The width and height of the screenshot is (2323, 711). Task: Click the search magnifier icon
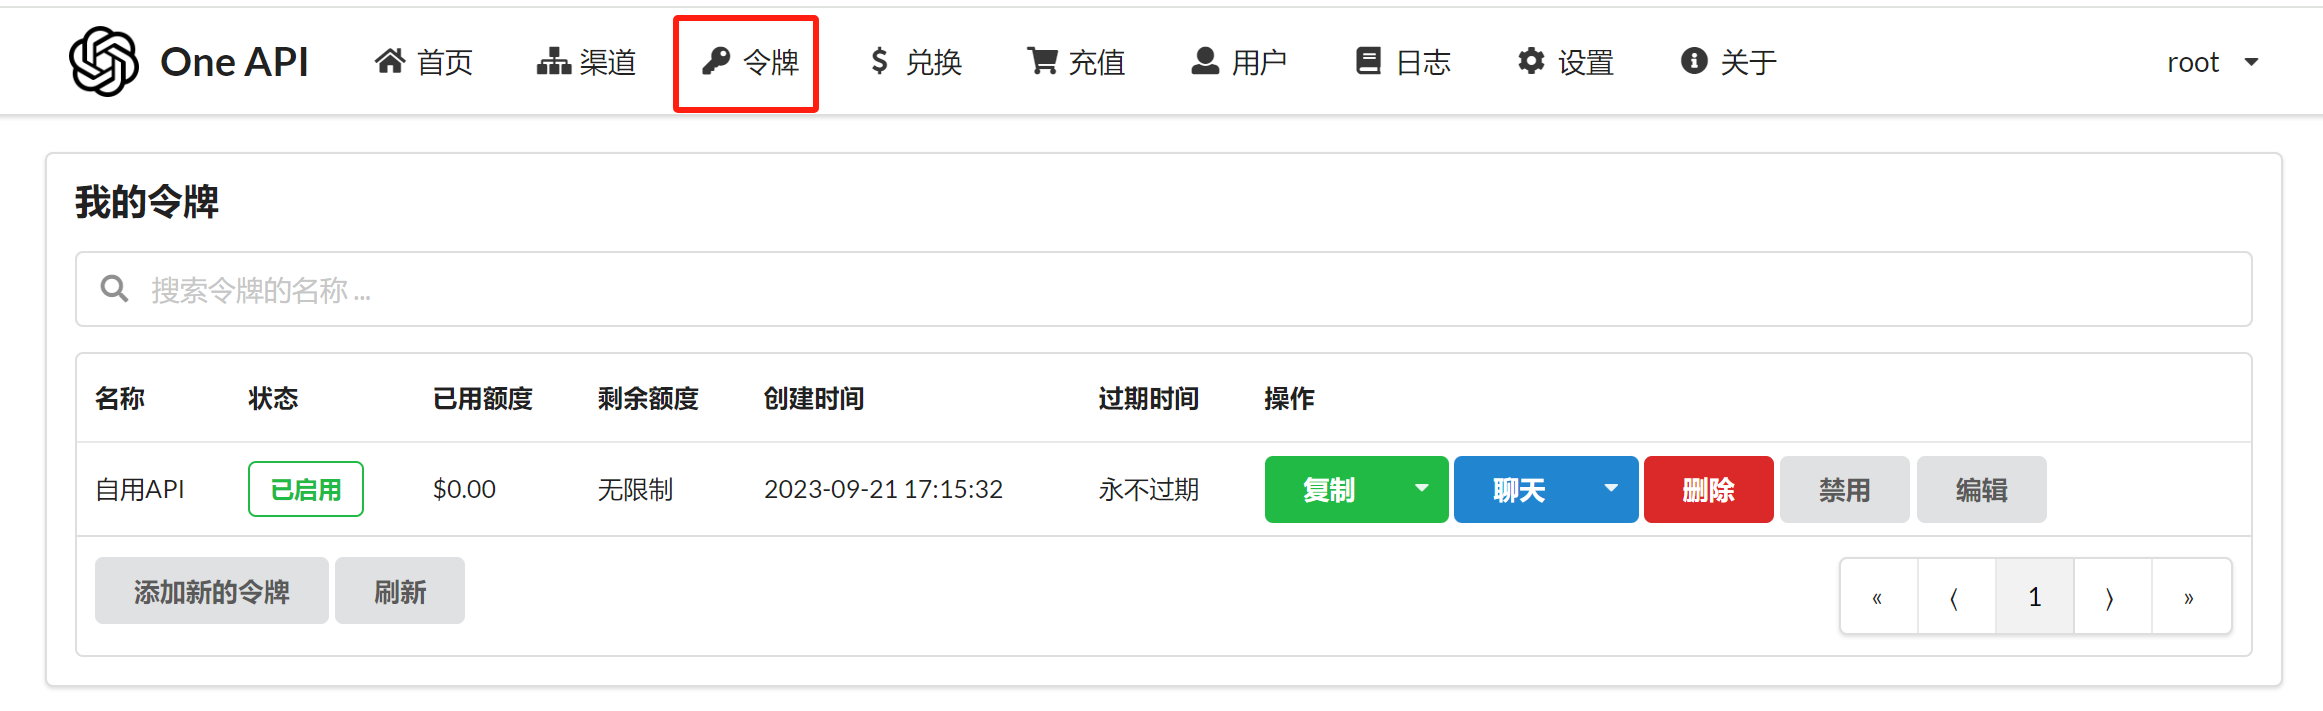(114, 289)
